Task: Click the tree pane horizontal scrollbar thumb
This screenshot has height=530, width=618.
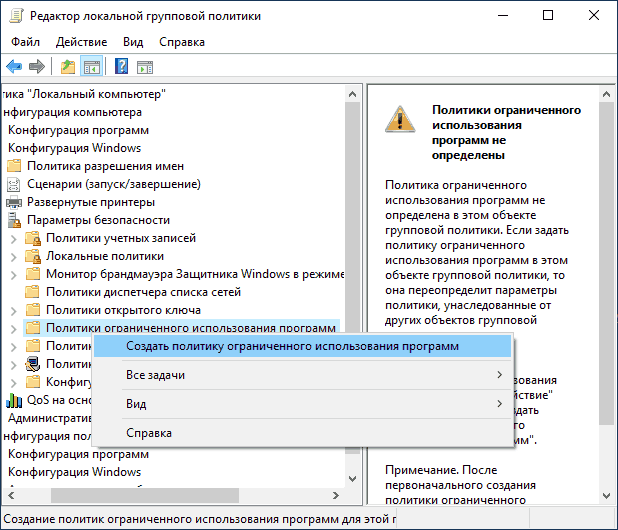Action: (x=145, y=495)
